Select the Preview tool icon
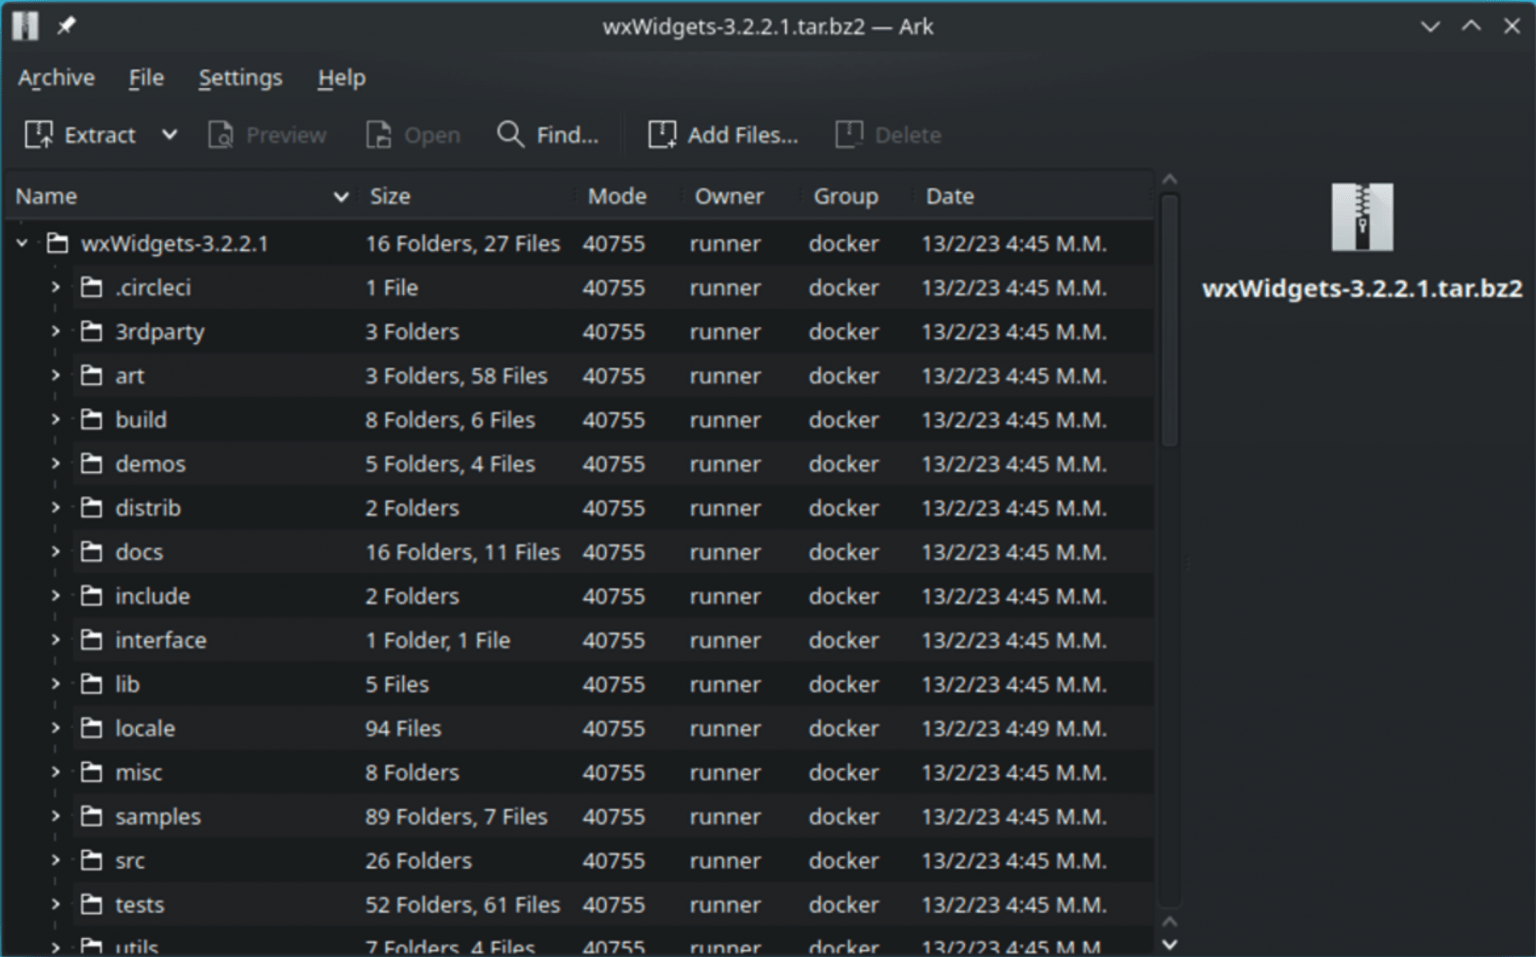The height and width of the screenshot is (957, 1536). pyautogui.click(x=221, y=134)
